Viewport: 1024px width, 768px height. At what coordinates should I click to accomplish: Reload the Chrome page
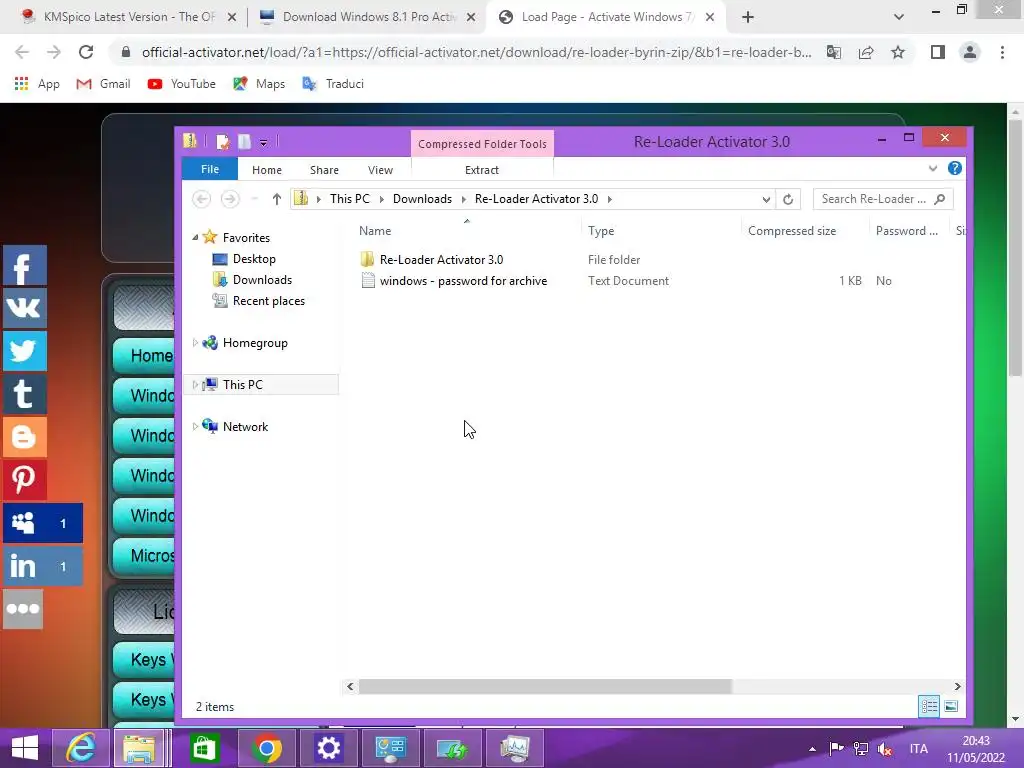86,52
